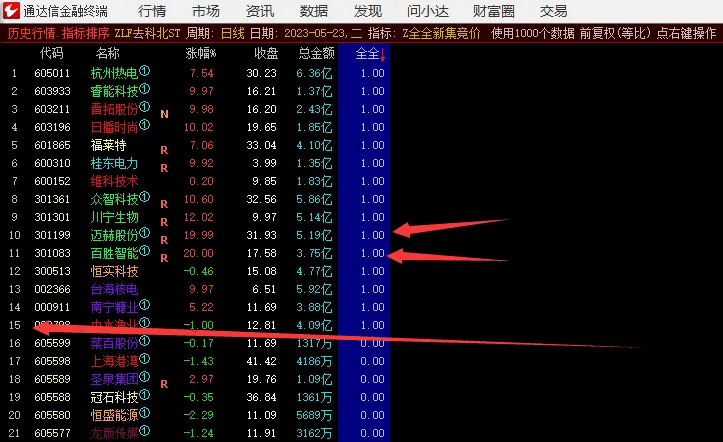Sort by the 收盘 column header
The width and height of the screenshot is (723, 442).
[x=267, y=53]
